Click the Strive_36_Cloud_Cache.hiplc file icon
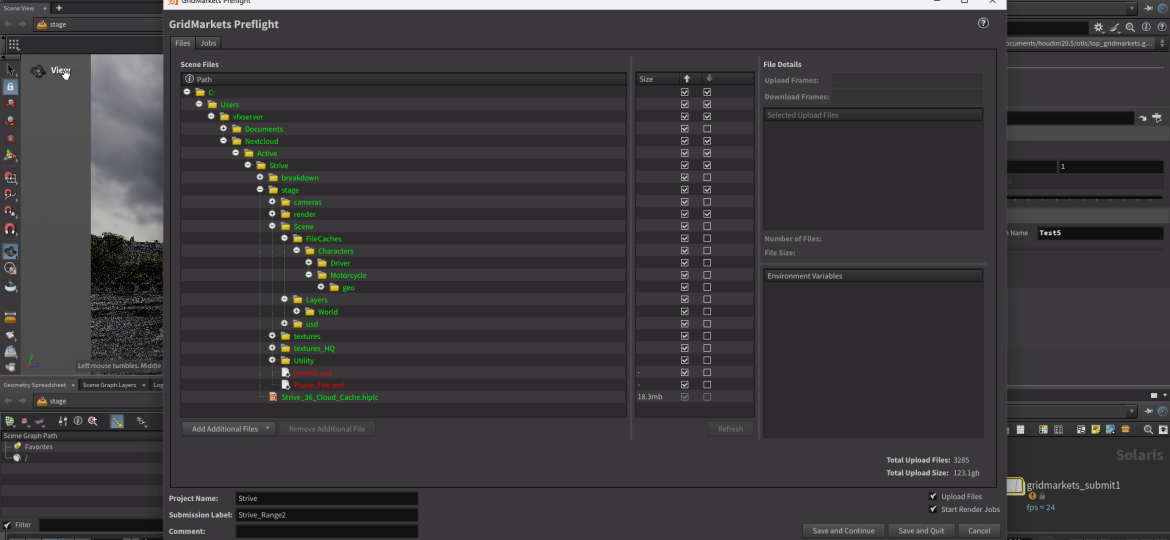1170x540 pixels. click(x=273, y=397)
